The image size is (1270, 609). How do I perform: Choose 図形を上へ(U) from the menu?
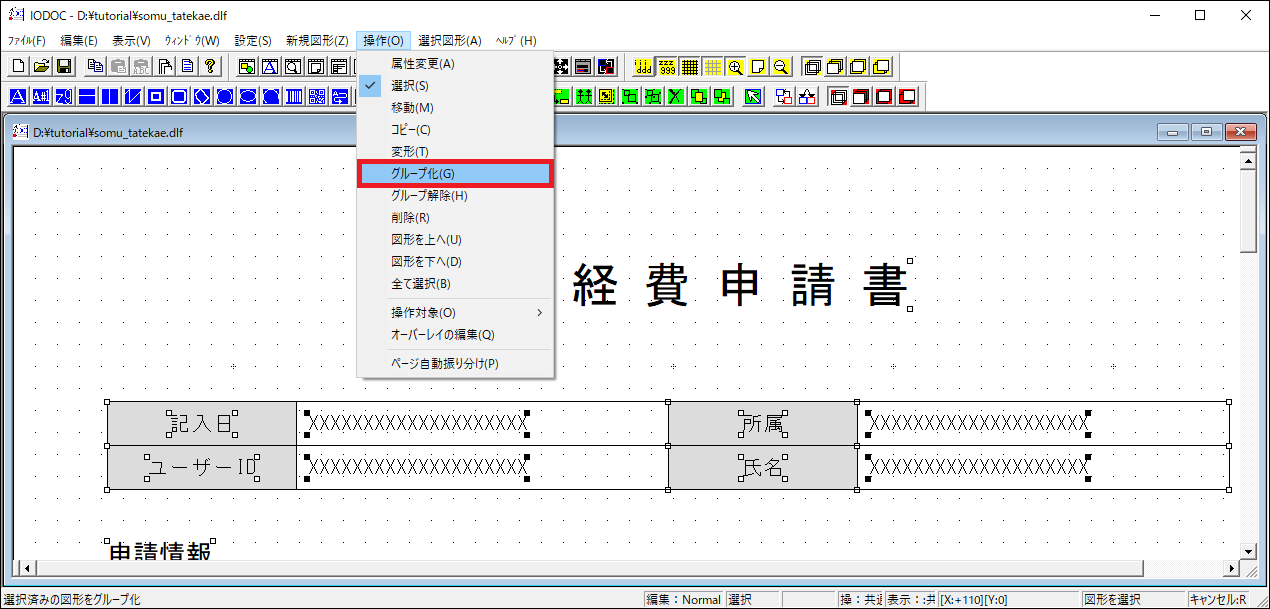point(455,240)
